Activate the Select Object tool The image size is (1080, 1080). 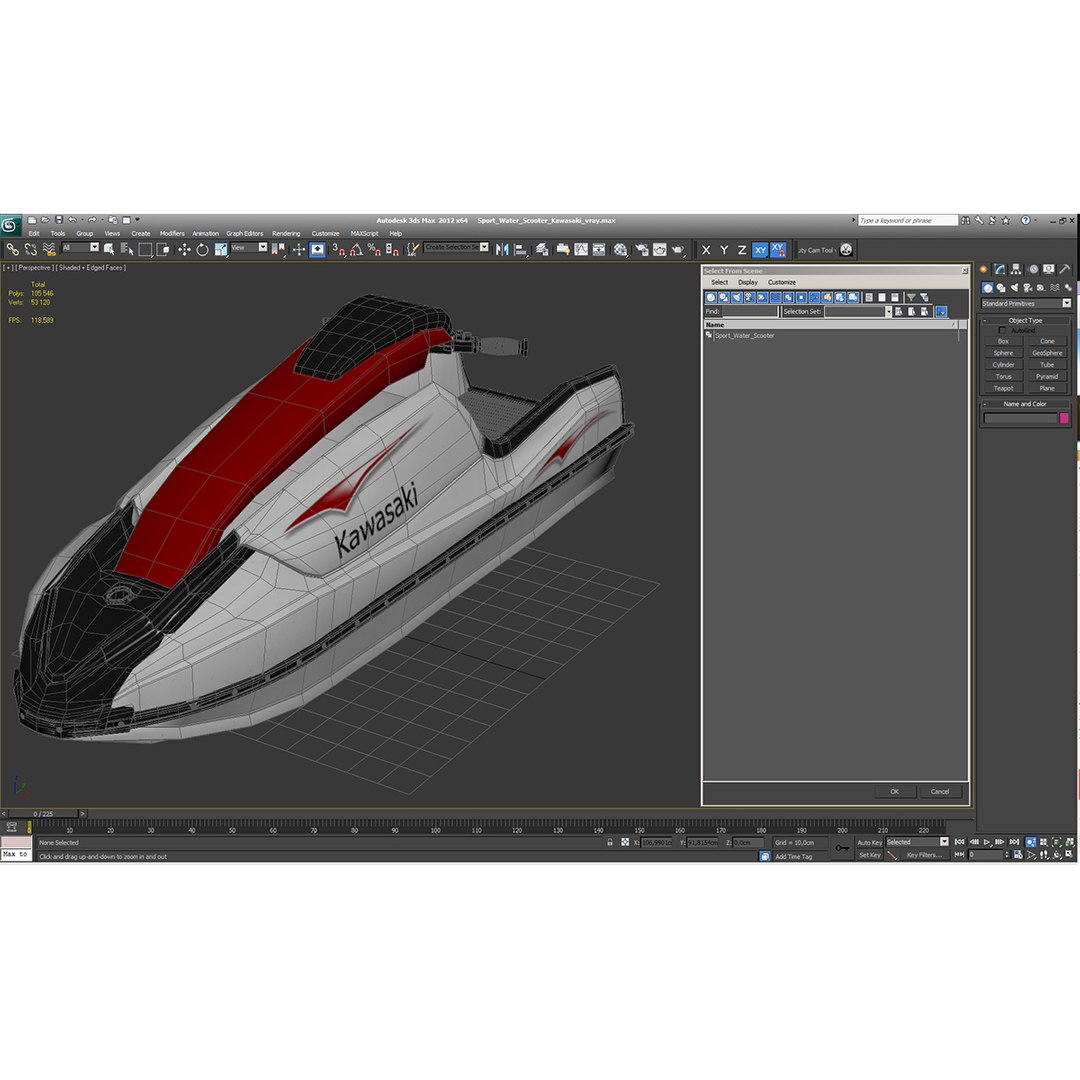pos(109,249)
